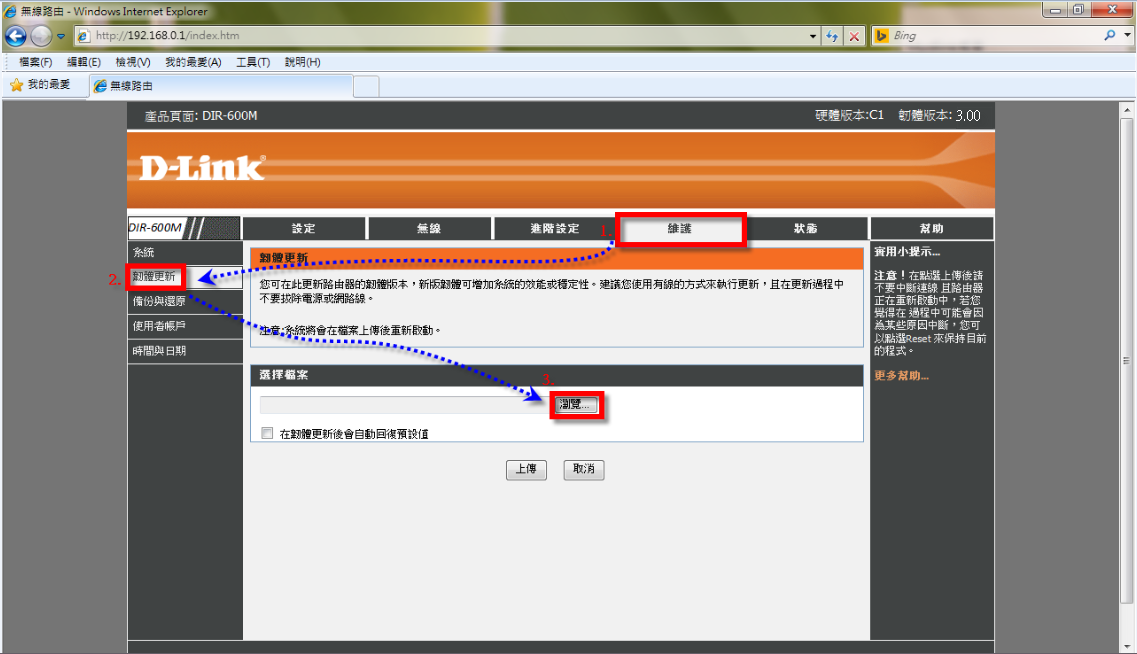The width and height of the screenshot is (1137, 654).
Task: Click the 取消 cancel button
Action: (584, 469)
